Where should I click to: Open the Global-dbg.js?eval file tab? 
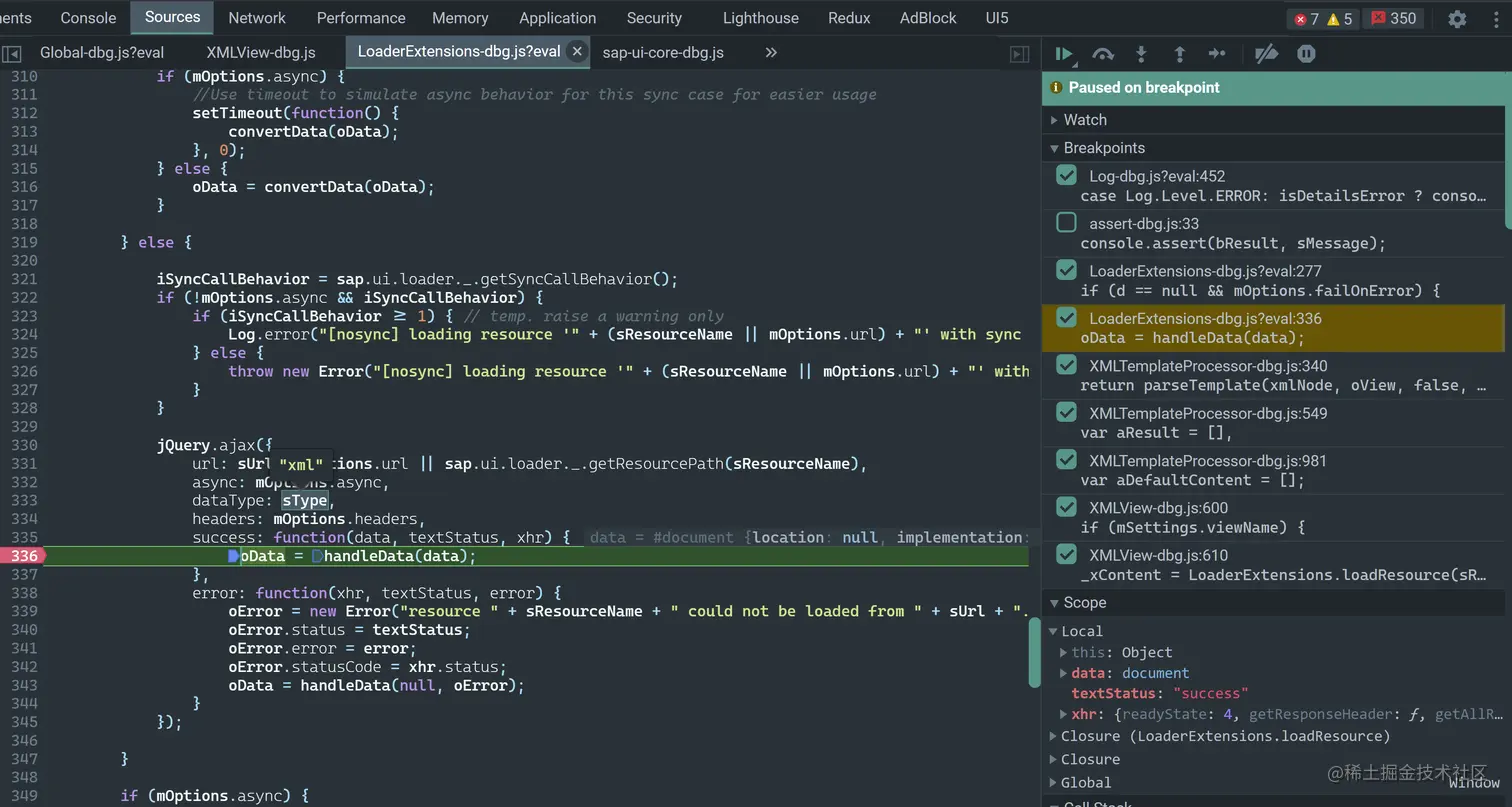pyautogui.click(x=102, y=52)
